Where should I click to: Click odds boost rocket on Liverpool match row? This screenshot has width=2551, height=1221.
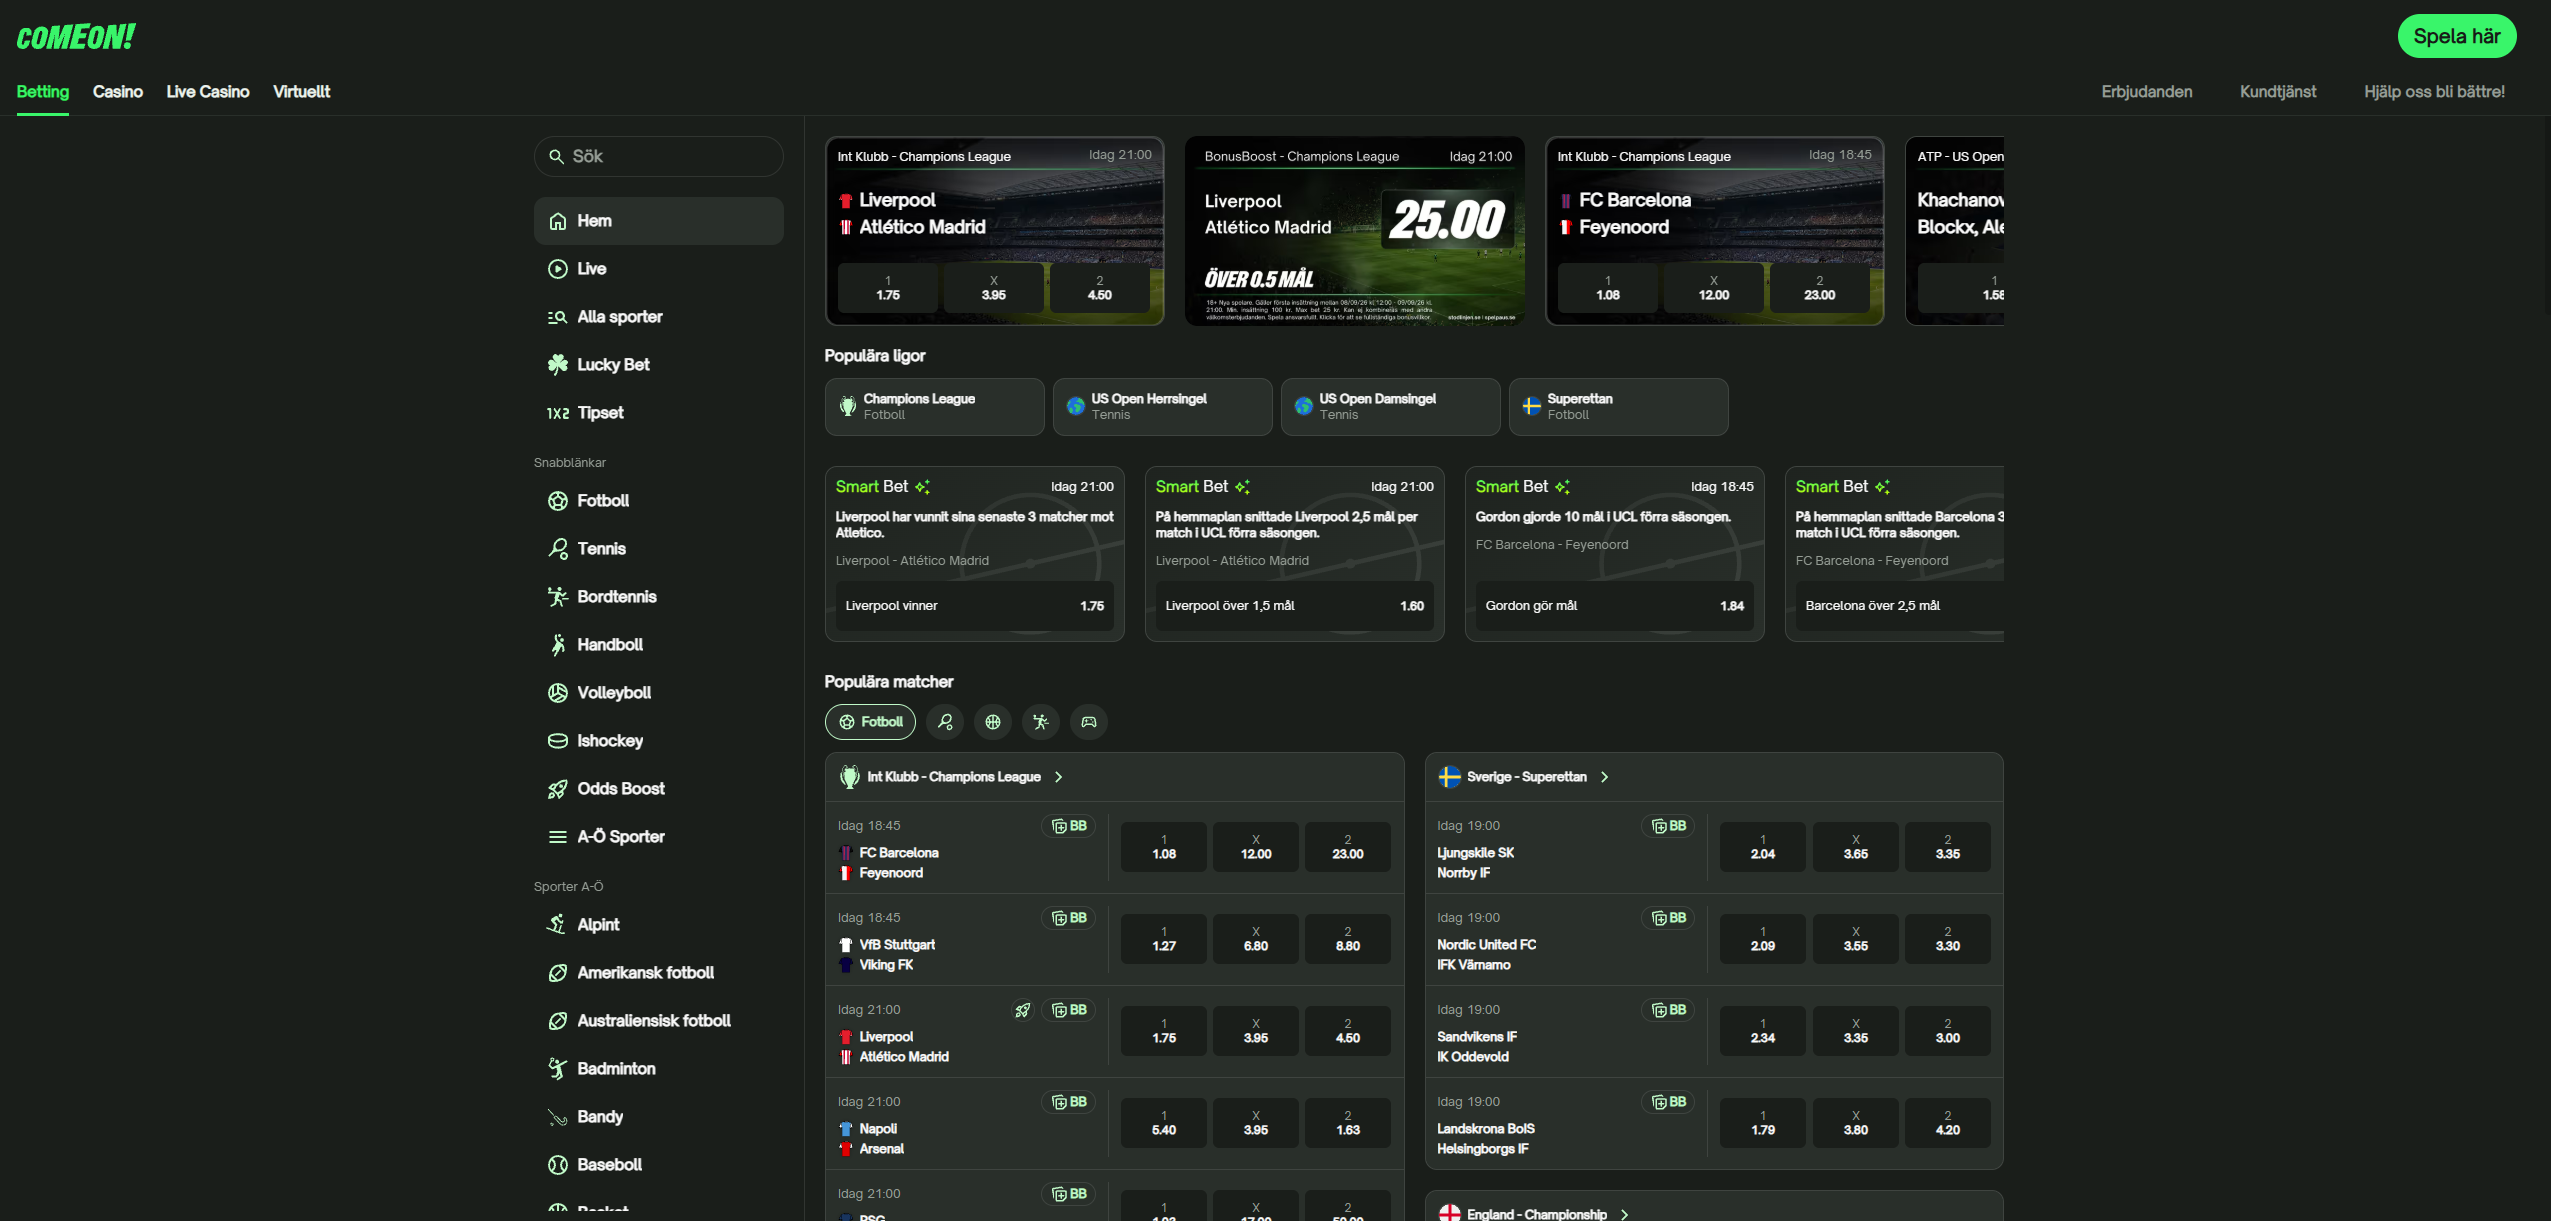1022,1010
